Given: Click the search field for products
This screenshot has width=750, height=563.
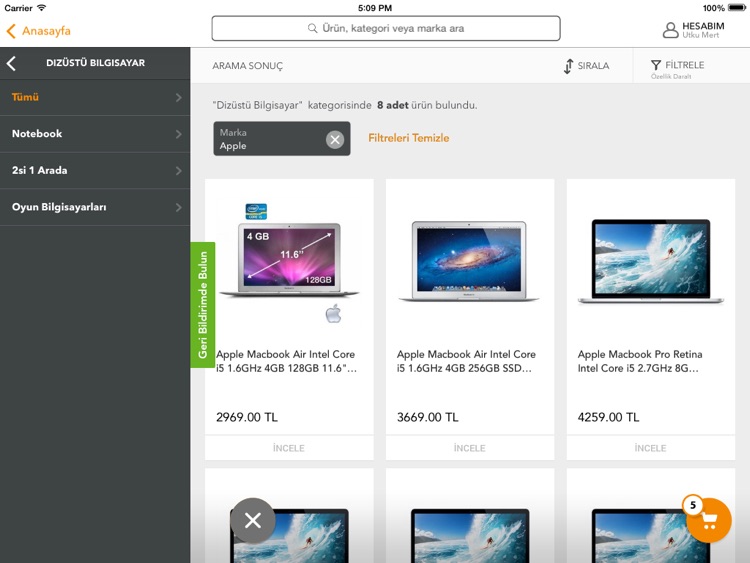Looking at the screenshot, I should (386, 28).
